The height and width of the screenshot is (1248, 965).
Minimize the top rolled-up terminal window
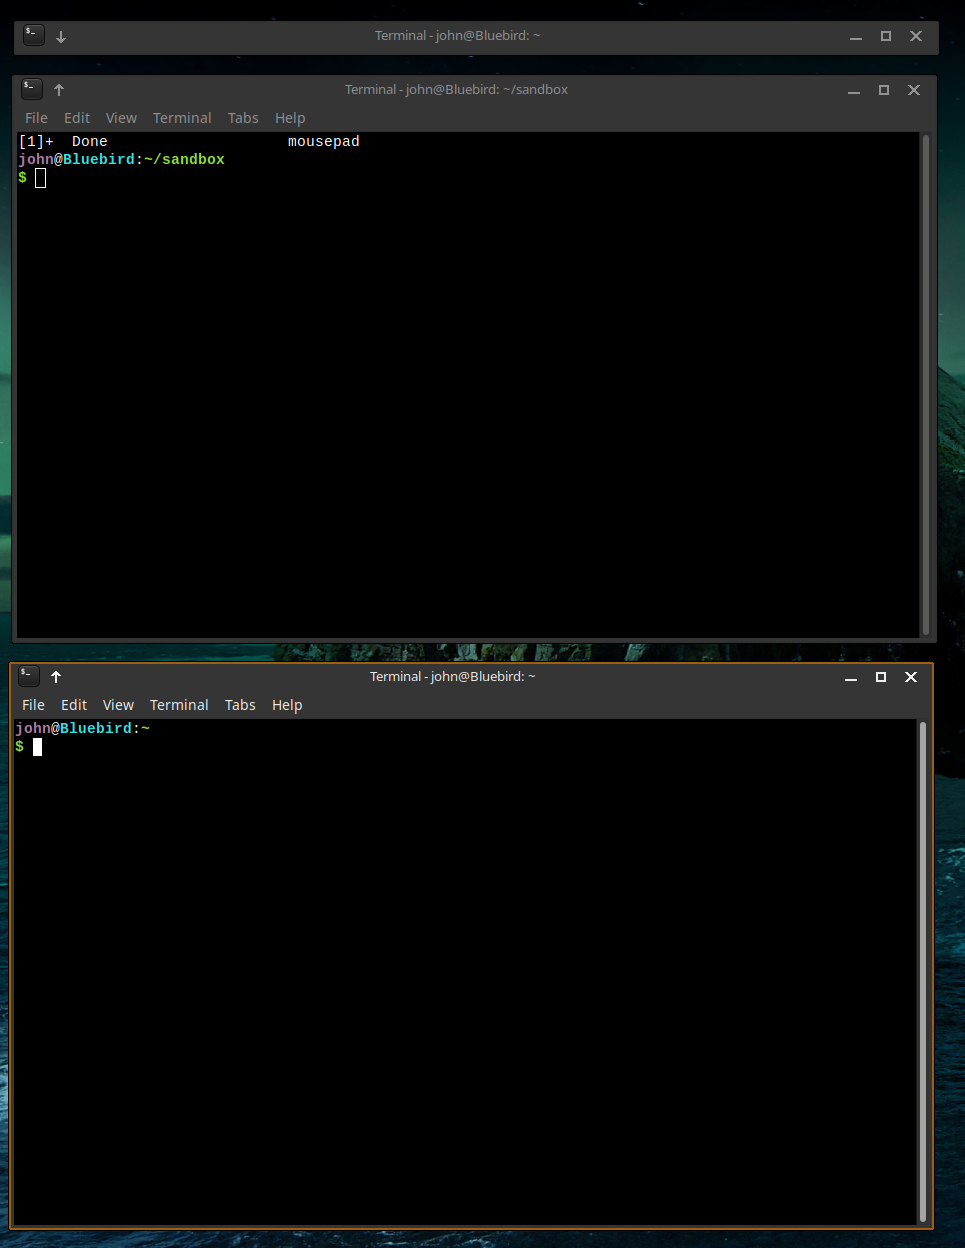[x=856, y=37]
